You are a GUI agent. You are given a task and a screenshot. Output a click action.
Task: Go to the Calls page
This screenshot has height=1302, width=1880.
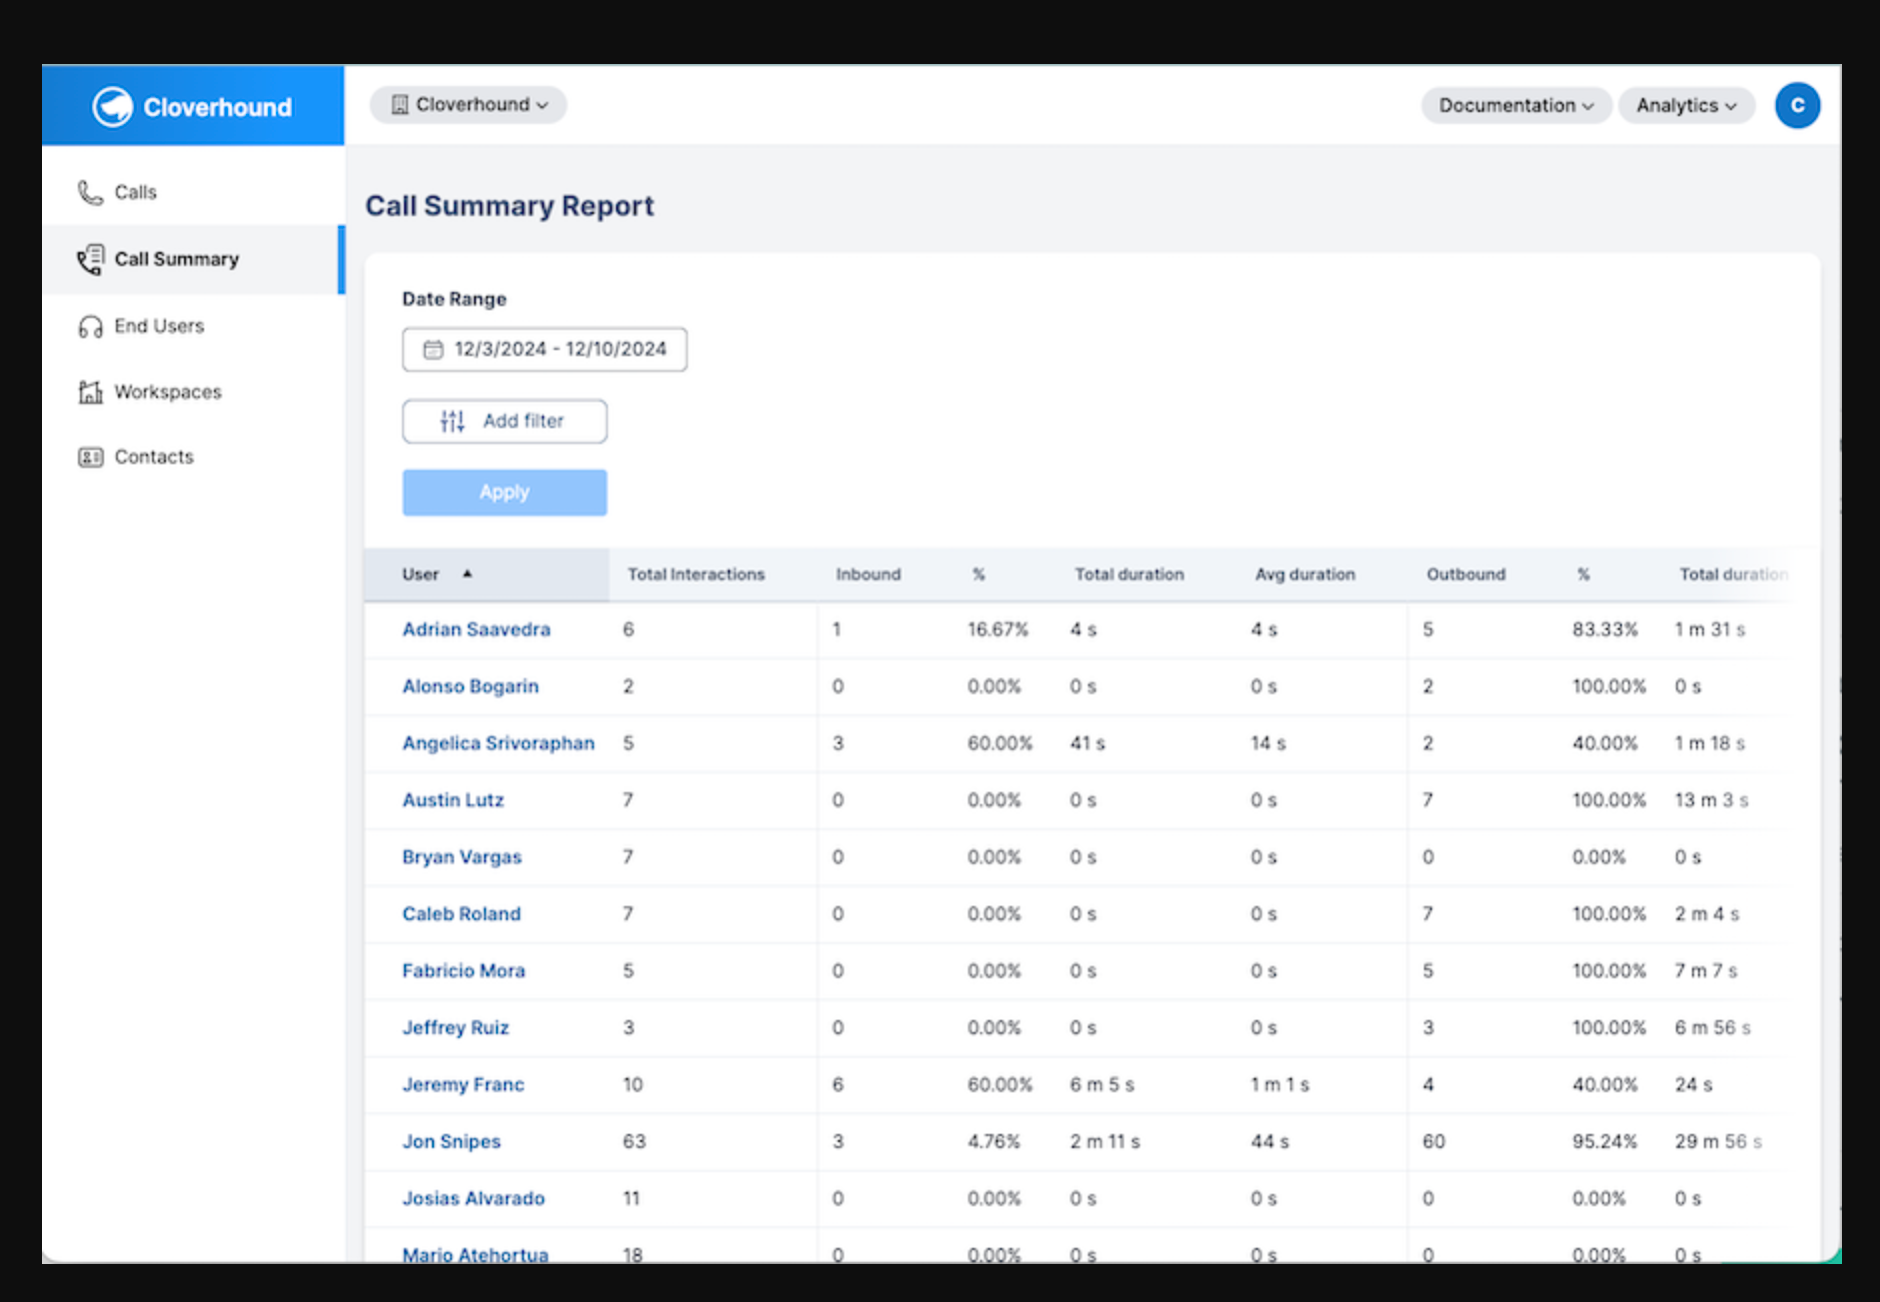(x=194, y=192)
